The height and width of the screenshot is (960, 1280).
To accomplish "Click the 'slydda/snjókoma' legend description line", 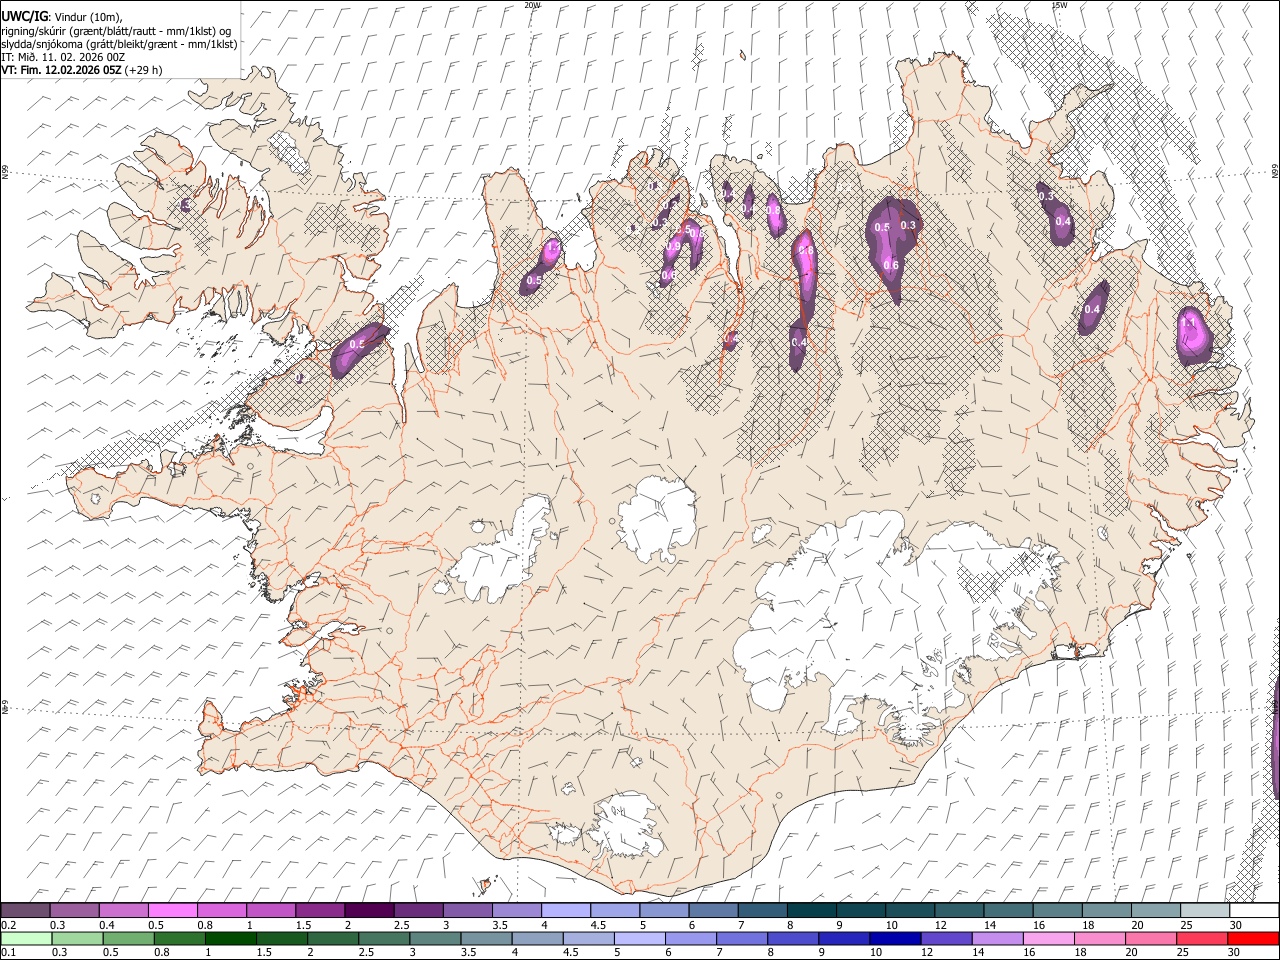I will [x=119, y=44].
